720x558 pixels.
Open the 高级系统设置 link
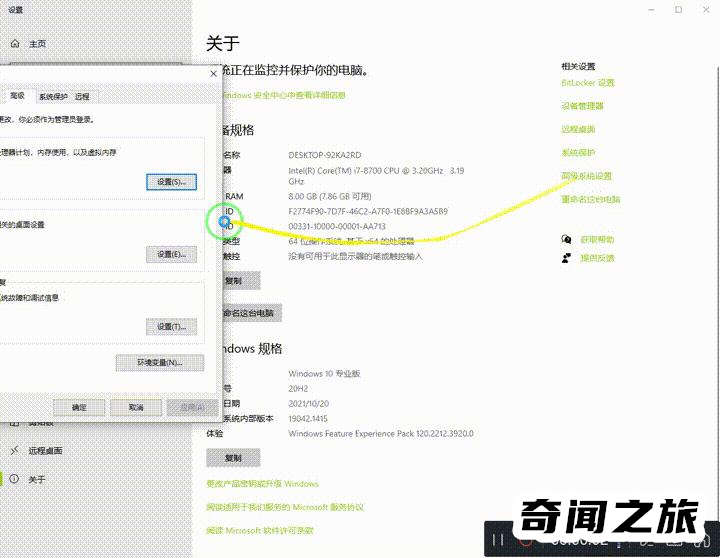click(x=586, y=176)
